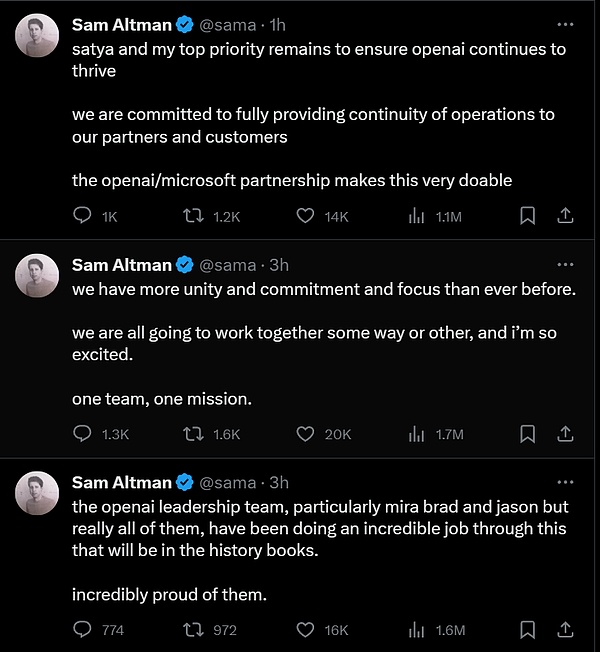The height and width of the screenshot is (652, 600).
Task: Bookmark the openai/microsoft partnership tweet
Action: pos(528,216)
